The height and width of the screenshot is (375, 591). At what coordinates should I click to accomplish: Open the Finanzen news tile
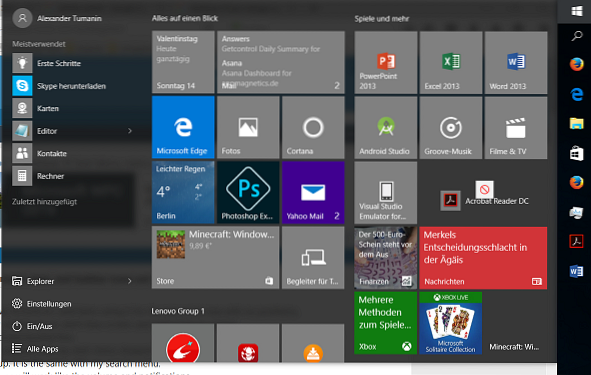(x=386, y=258)
